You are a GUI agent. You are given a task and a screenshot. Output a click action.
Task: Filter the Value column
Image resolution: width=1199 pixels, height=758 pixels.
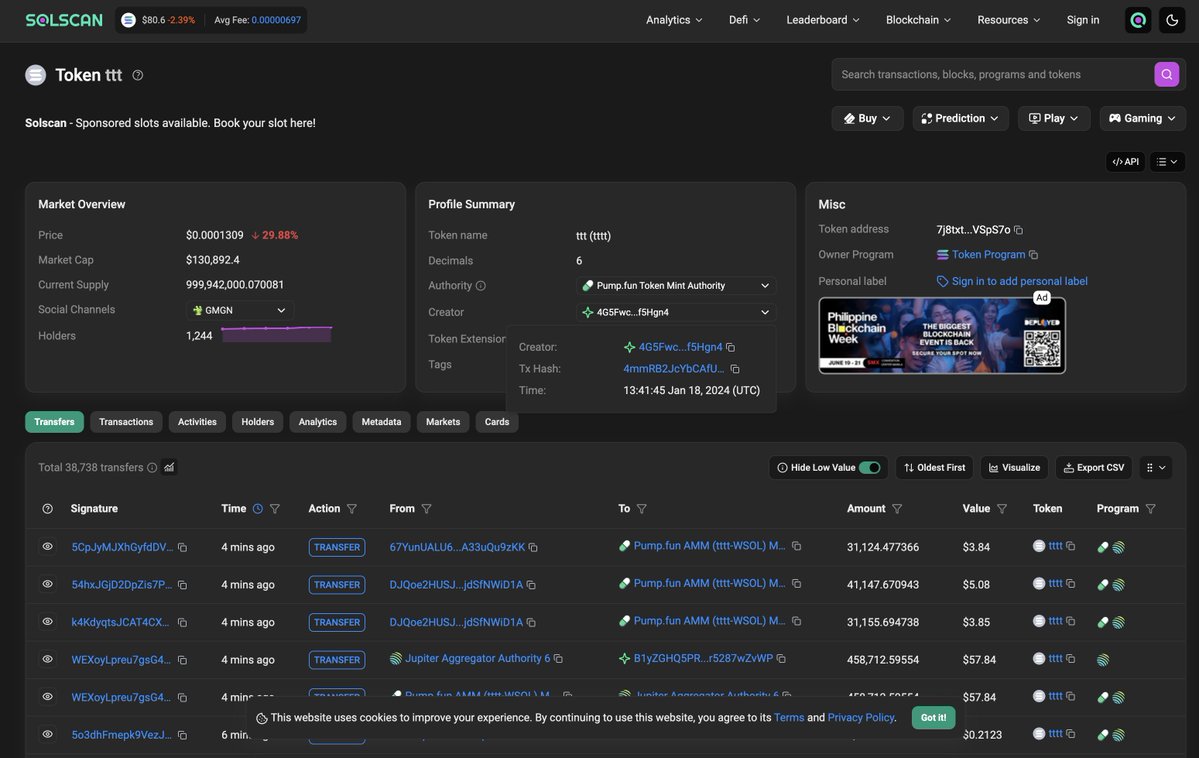pyautogui.click(x=1002, y=509)
